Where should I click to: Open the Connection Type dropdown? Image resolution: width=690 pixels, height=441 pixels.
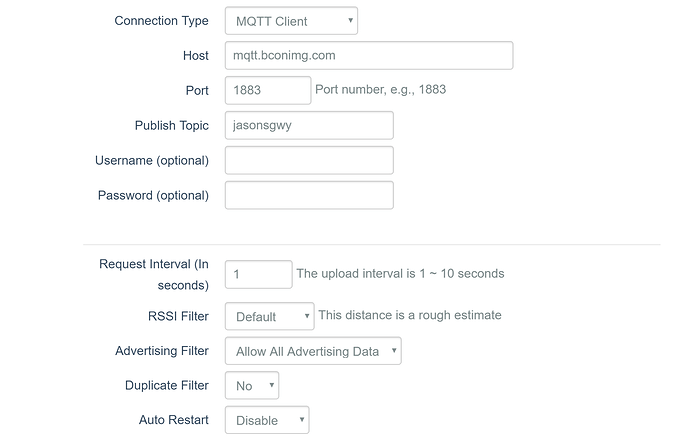coord(291,21)
